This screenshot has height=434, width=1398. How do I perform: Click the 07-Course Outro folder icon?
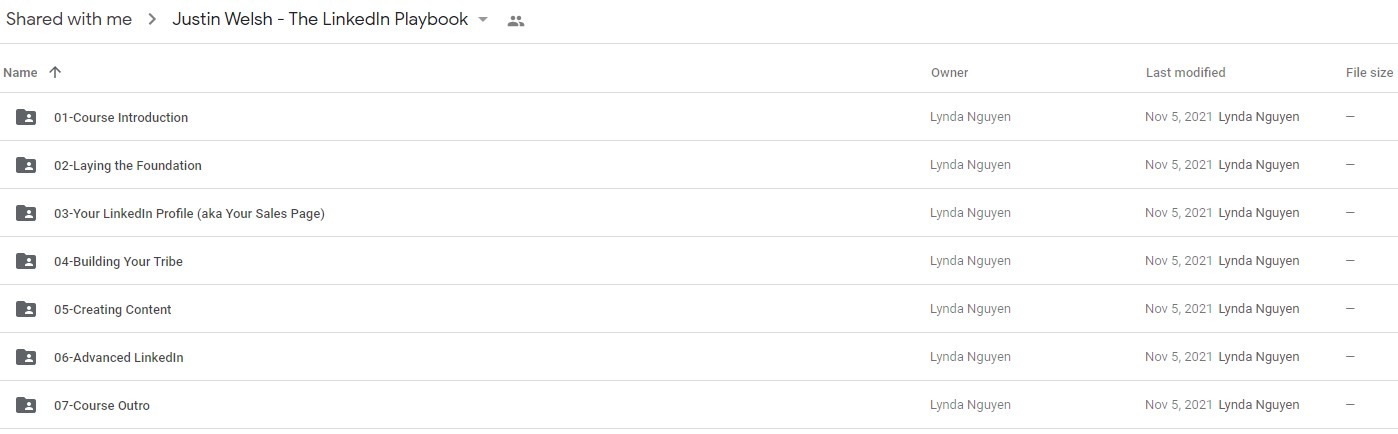[26, 405]
